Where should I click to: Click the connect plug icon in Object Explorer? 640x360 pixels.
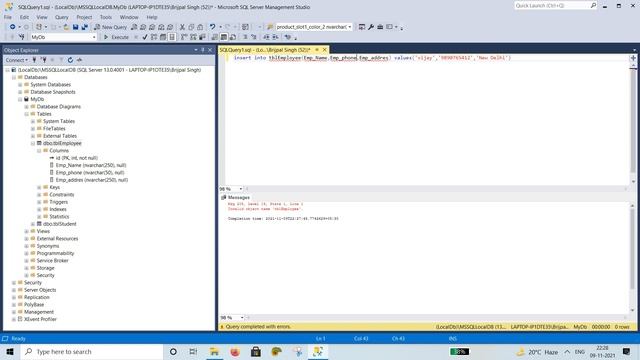[34, 60]
